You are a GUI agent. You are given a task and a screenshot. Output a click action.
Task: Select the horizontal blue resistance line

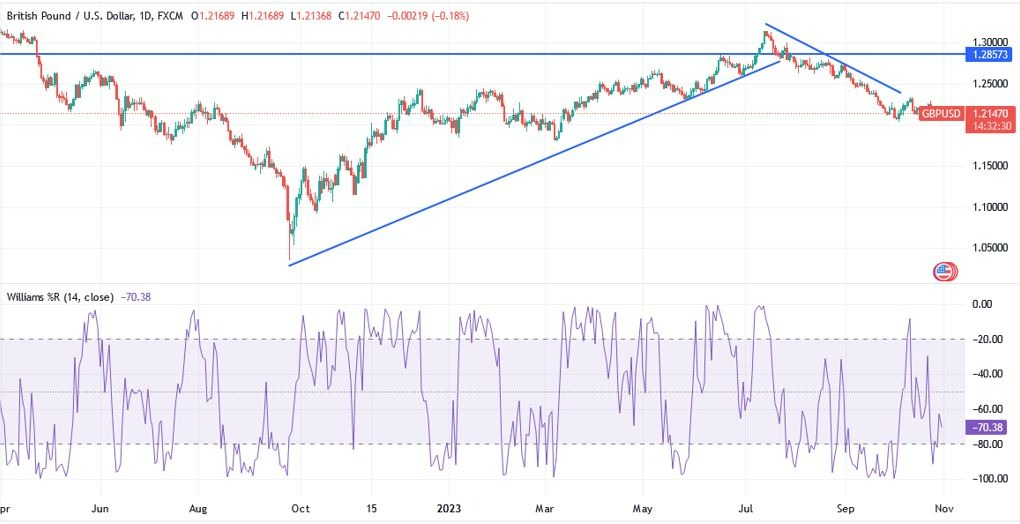point(483,54)
